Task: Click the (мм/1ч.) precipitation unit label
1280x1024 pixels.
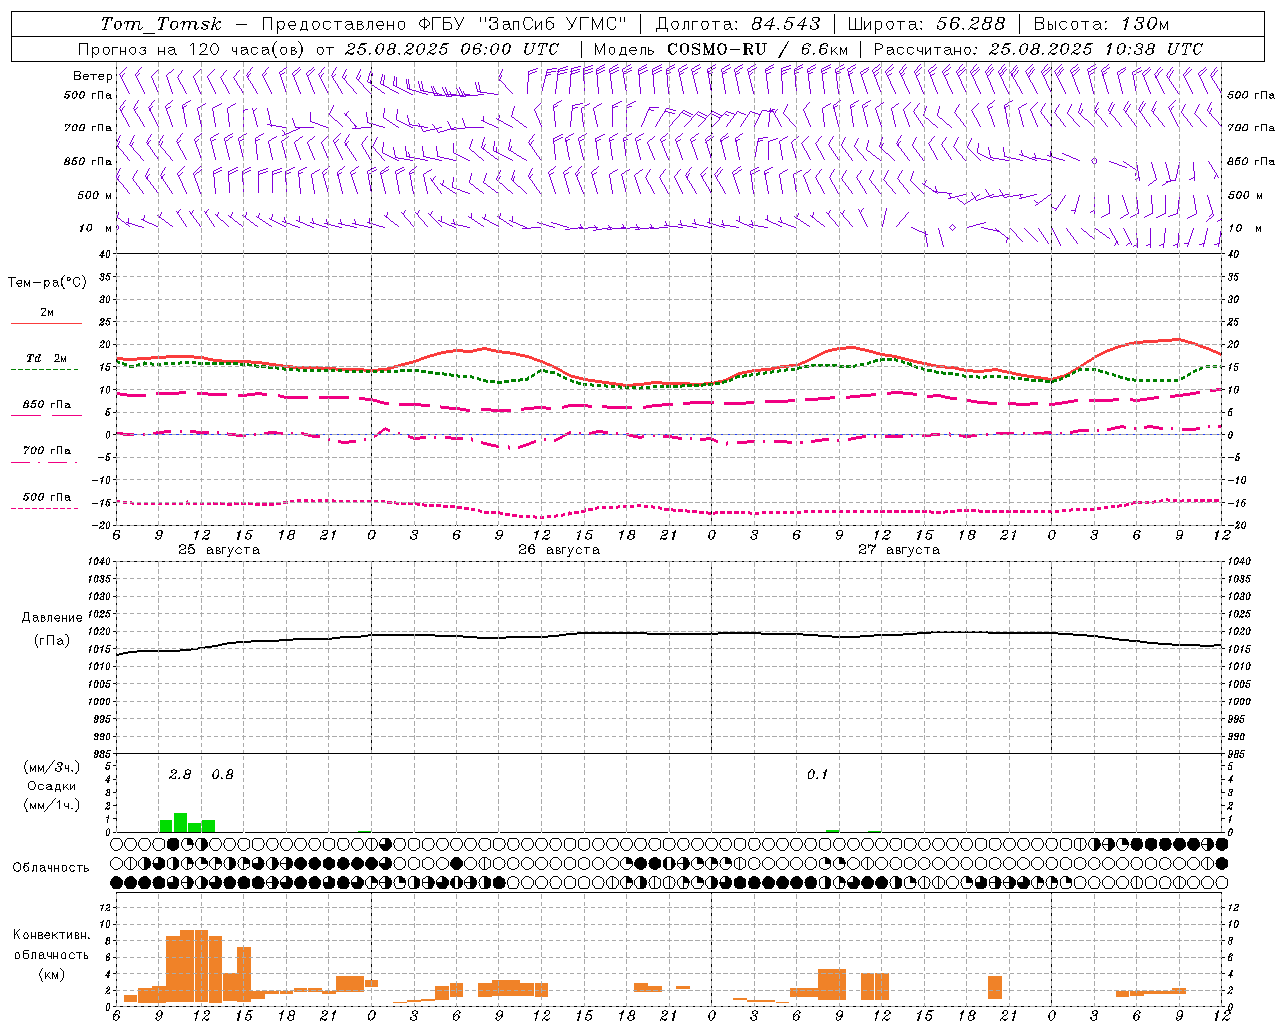Action: tap(51, 805)
